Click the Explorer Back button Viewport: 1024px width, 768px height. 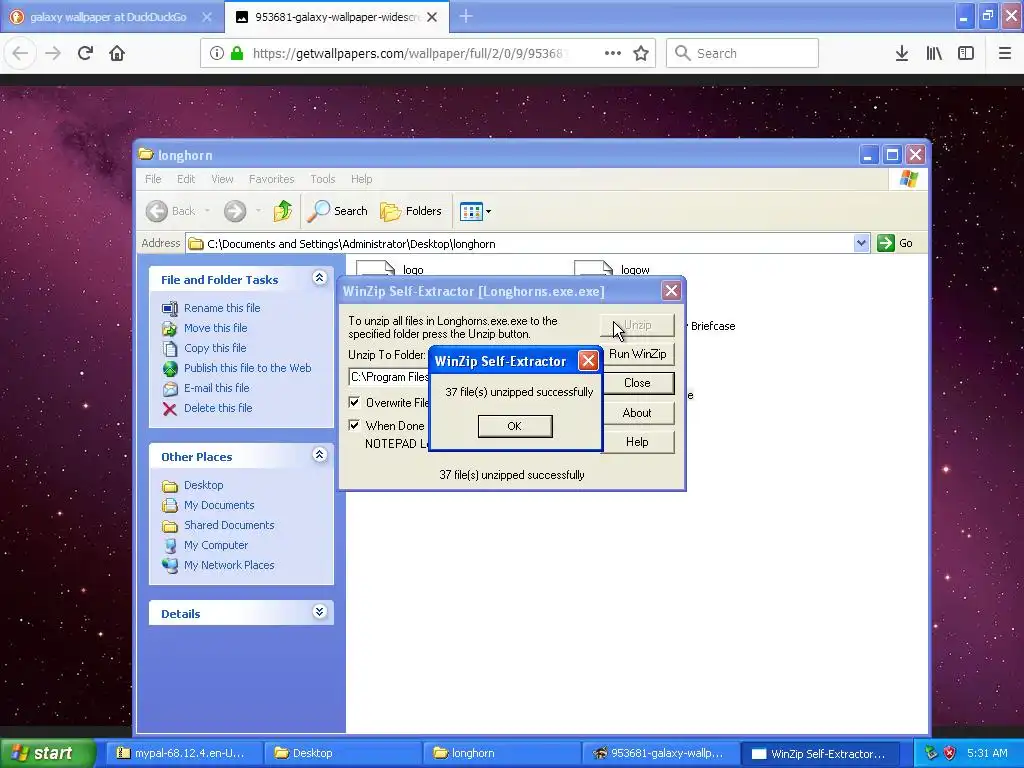click(170, 211)
